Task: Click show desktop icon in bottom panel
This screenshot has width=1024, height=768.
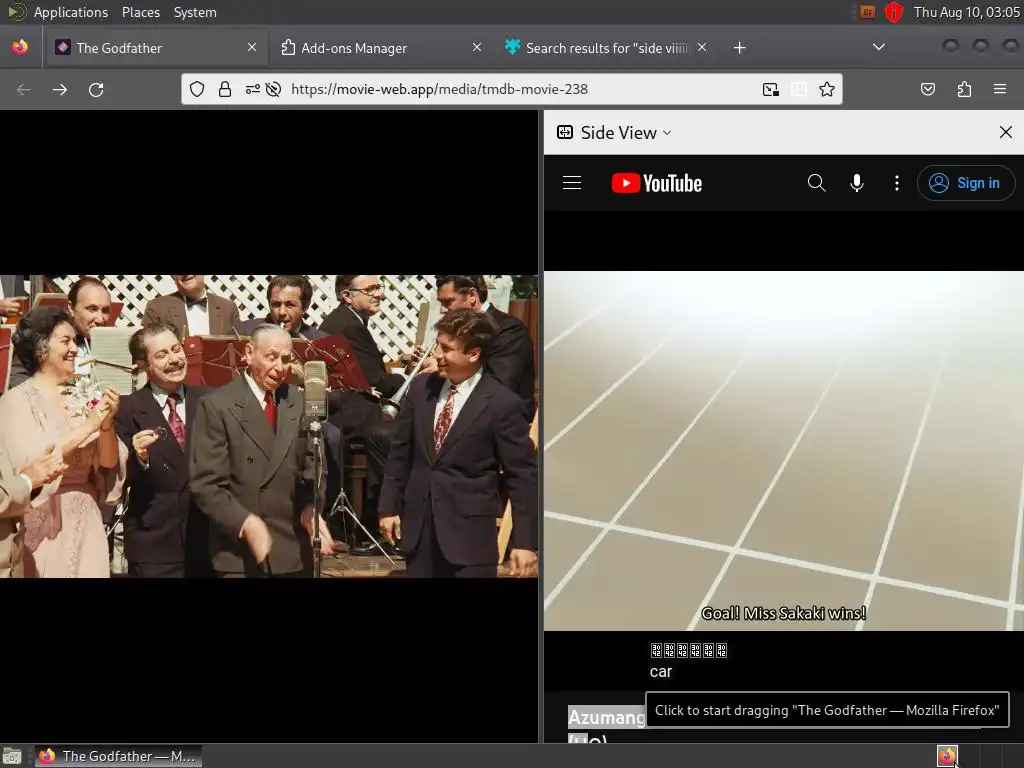Action: [12, 756]
